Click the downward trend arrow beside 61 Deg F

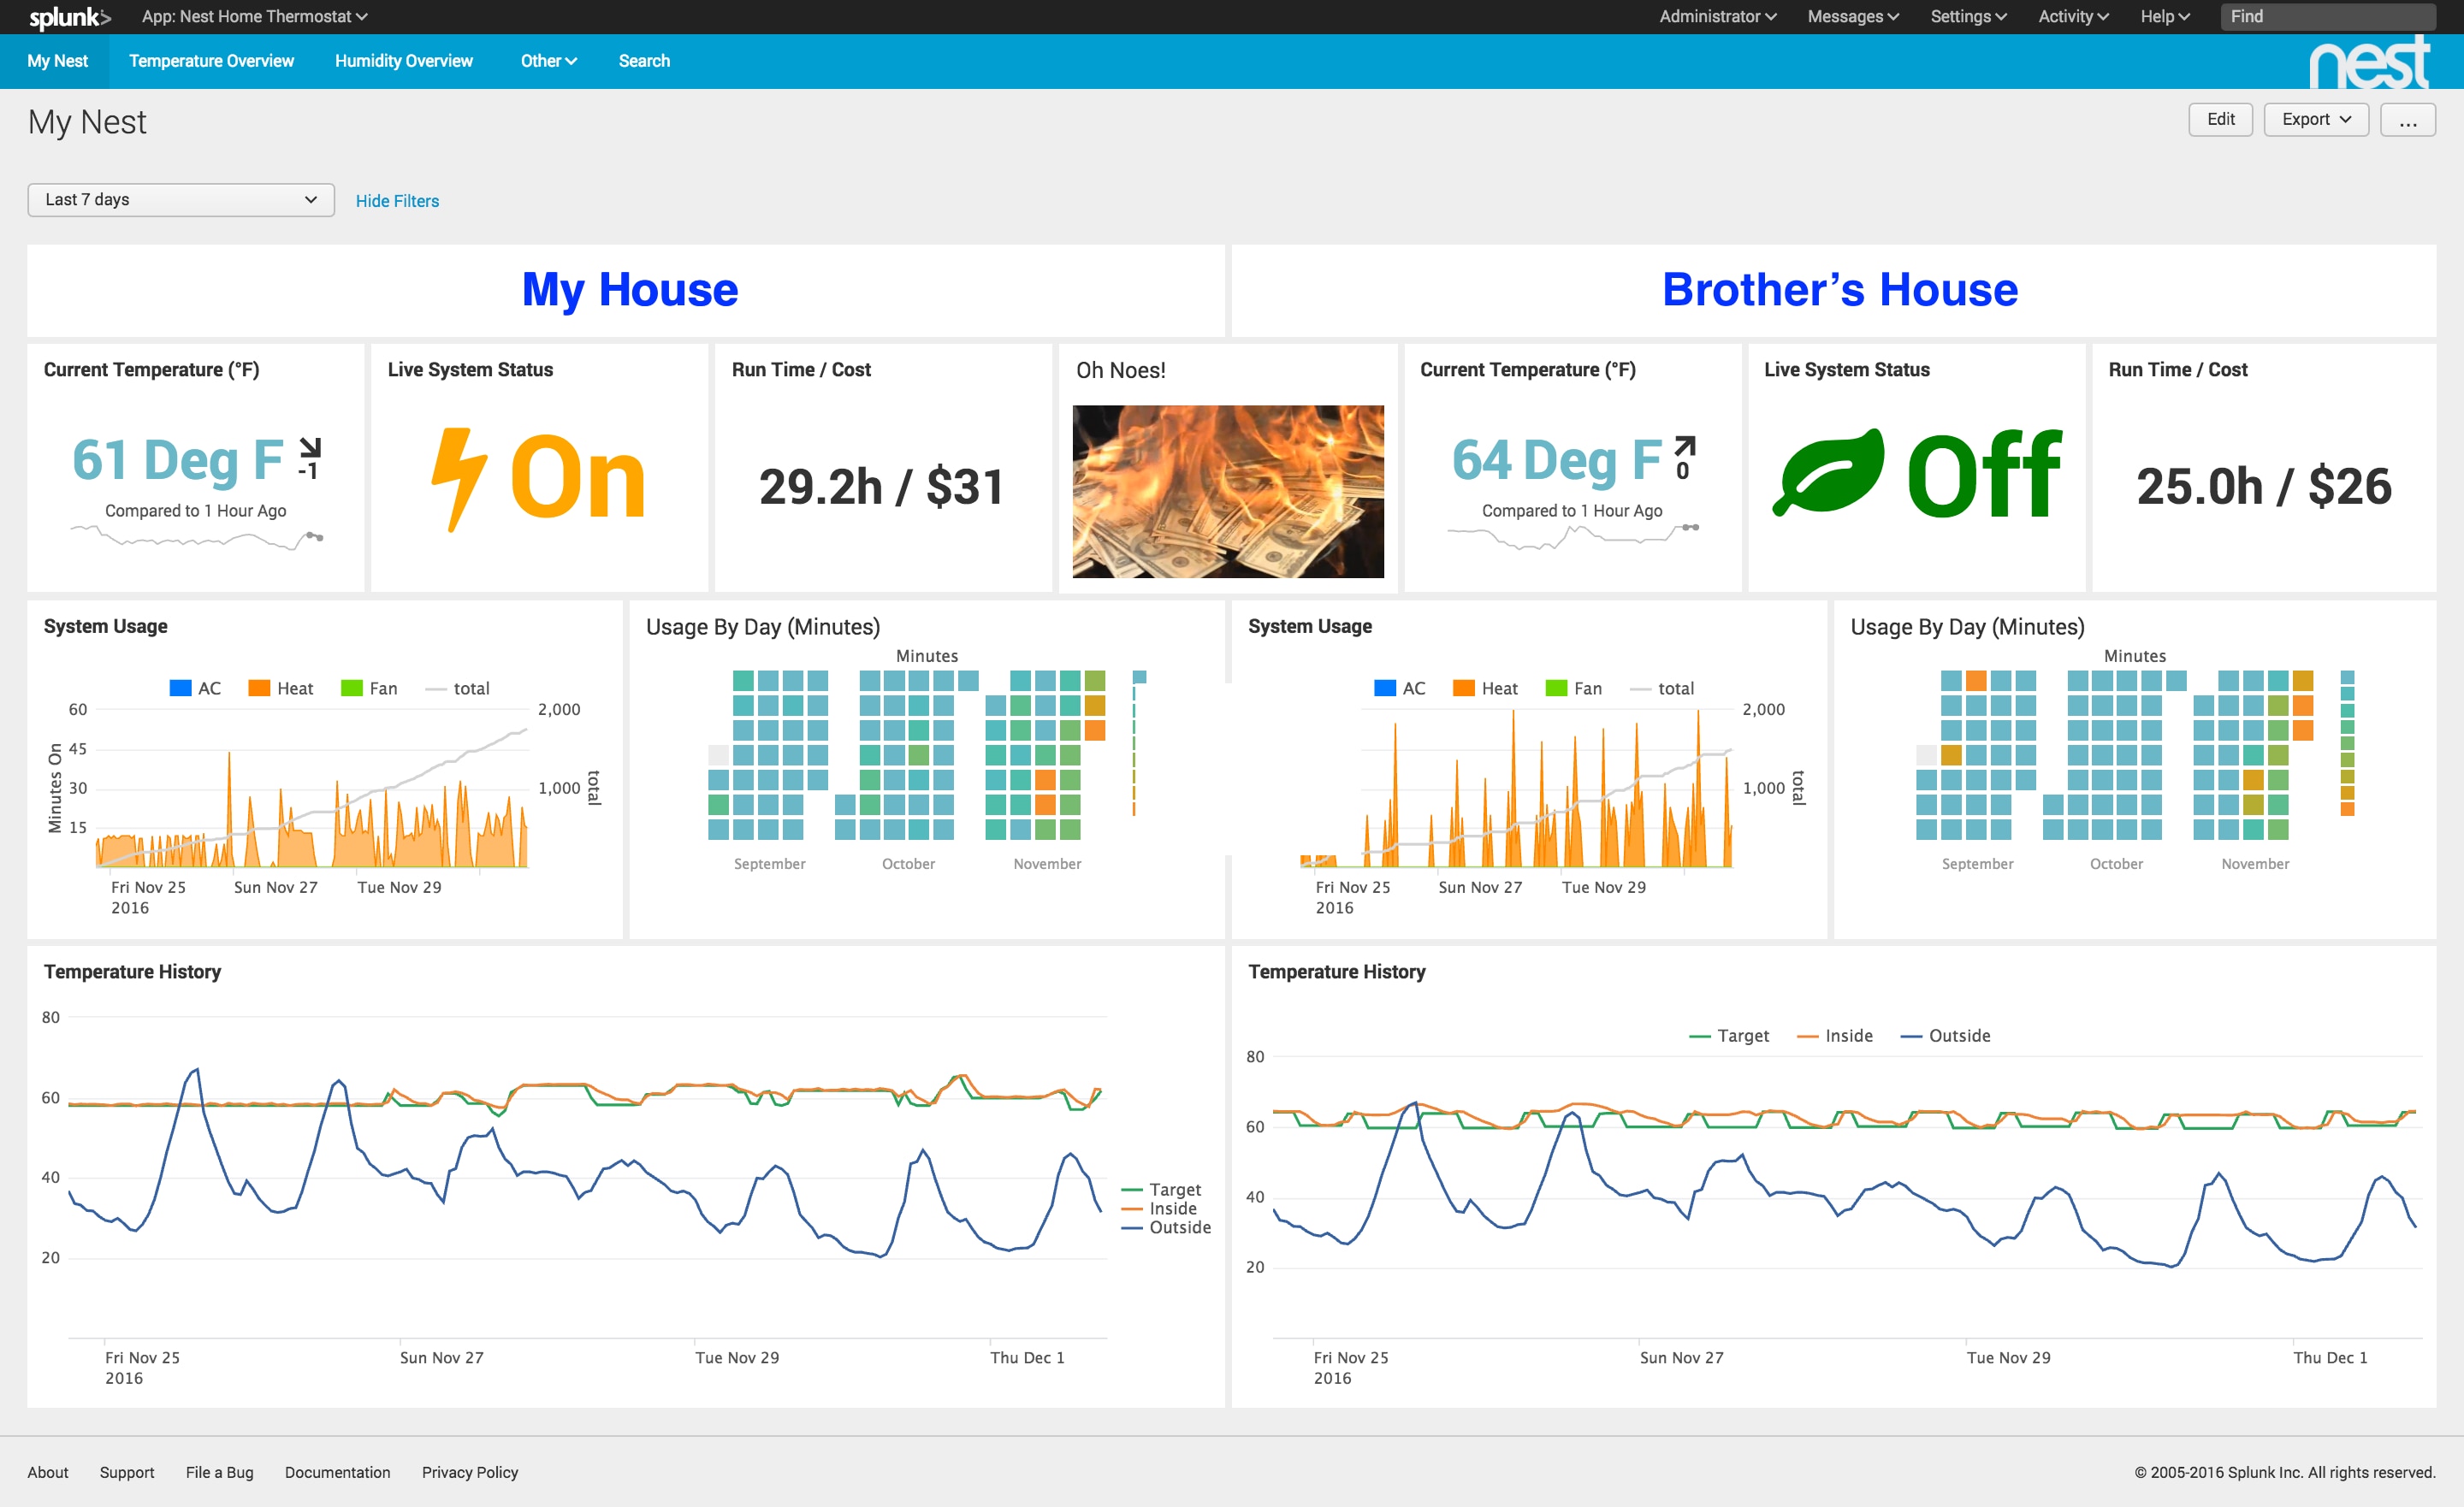coord(311,448)
